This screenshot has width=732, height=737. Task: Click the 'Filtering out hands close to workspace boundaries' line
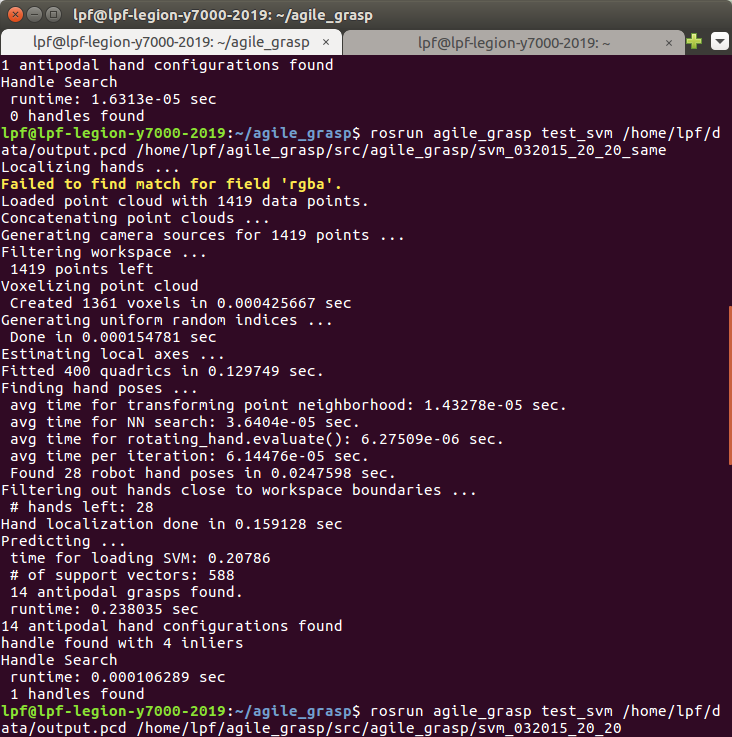[239, 490]
